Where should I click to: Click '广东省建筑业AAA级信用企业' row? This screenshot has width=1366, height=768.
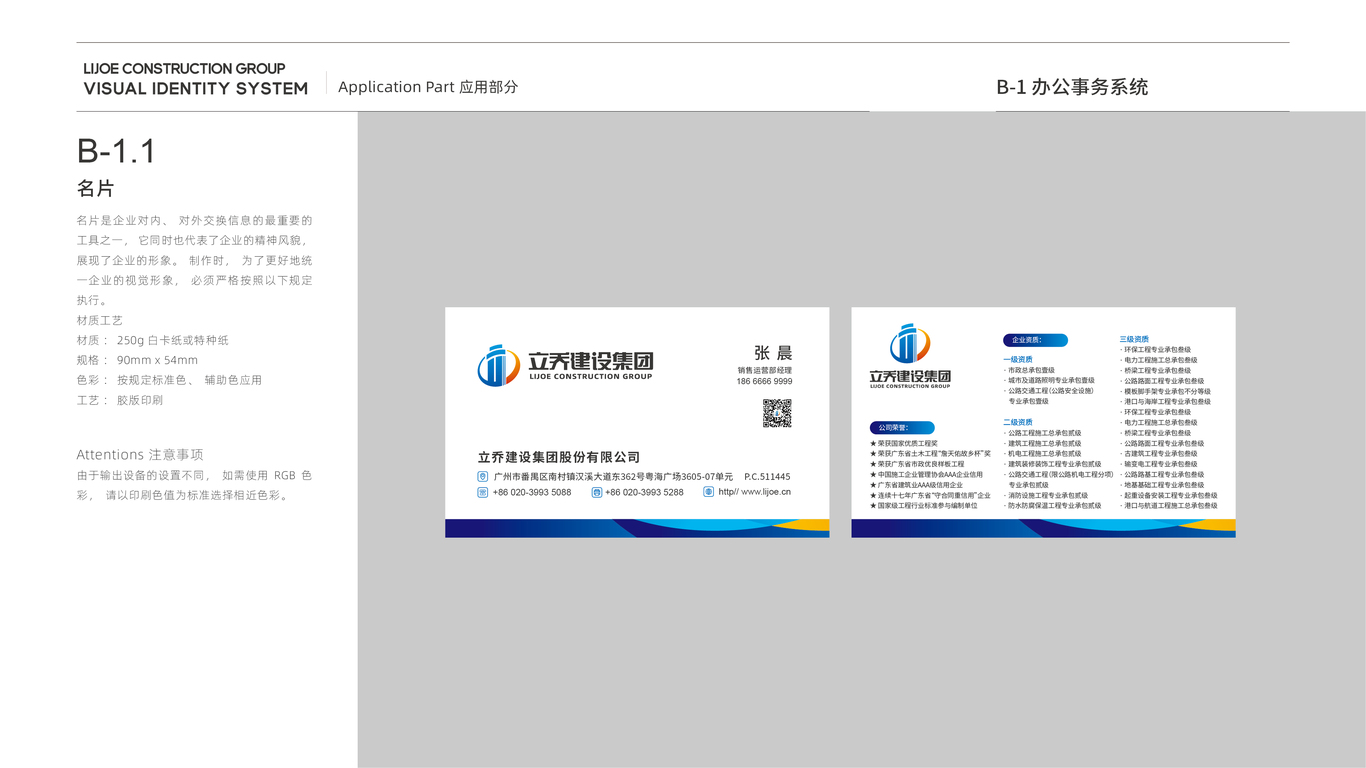pos(917,485)
